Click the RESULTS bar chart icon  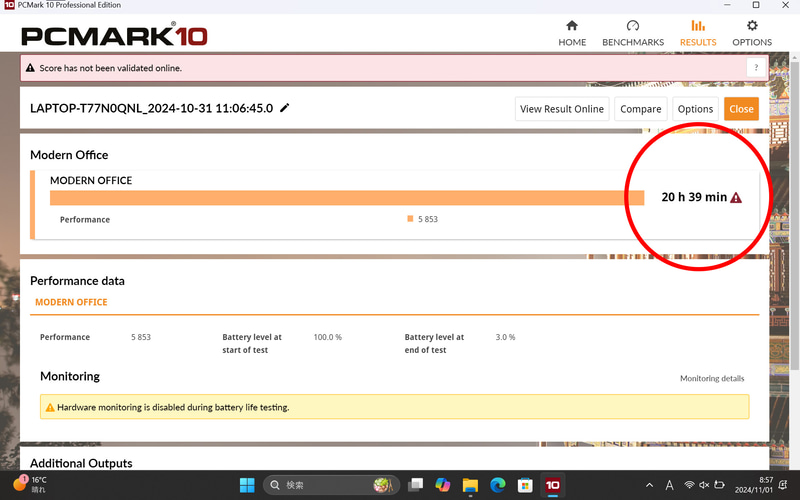tap(698, 25)
